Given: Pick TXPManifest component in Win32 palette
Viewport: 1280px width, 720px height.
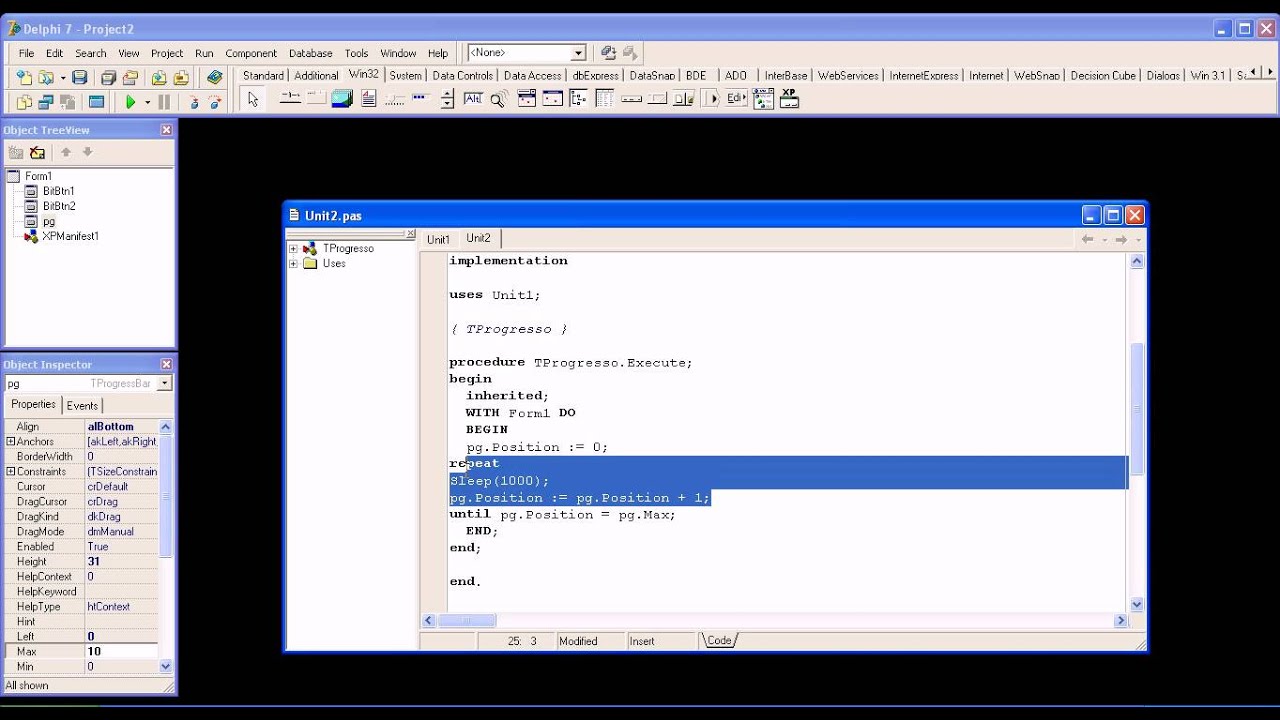Looking at the screenshot, I should [789, 98].
